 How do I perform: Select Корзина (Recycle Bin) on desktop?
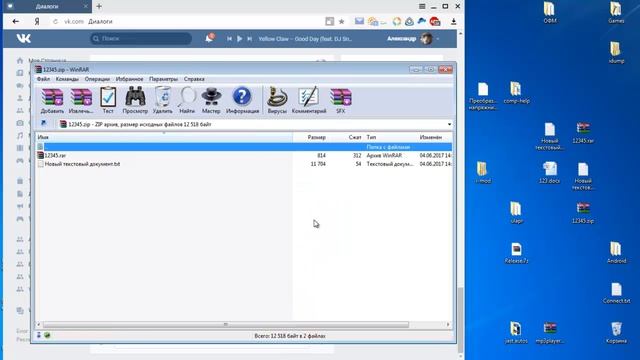(616, 333)
